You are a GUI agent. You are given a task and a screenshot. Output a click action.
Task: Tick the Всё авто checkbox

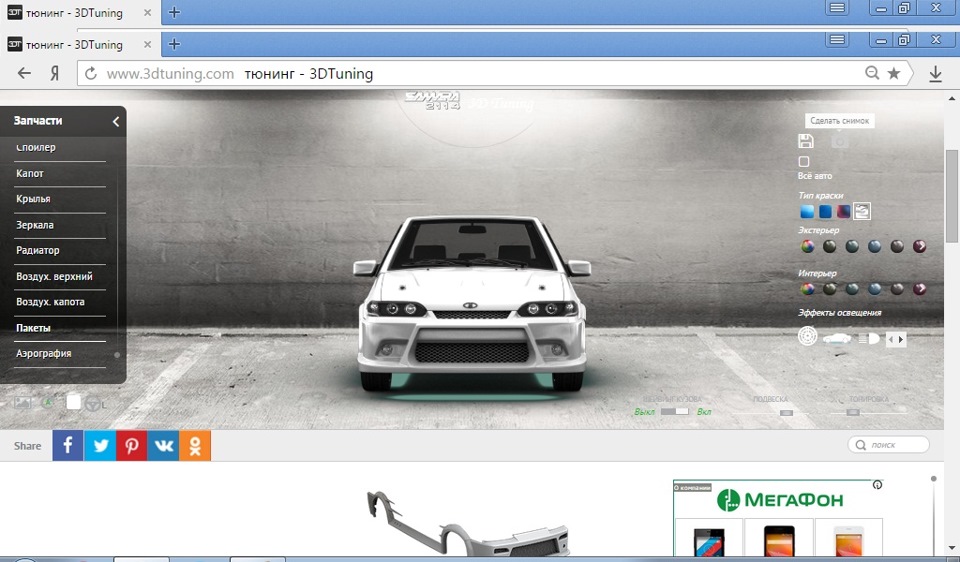pyautogui.click(x=804, y=162)
